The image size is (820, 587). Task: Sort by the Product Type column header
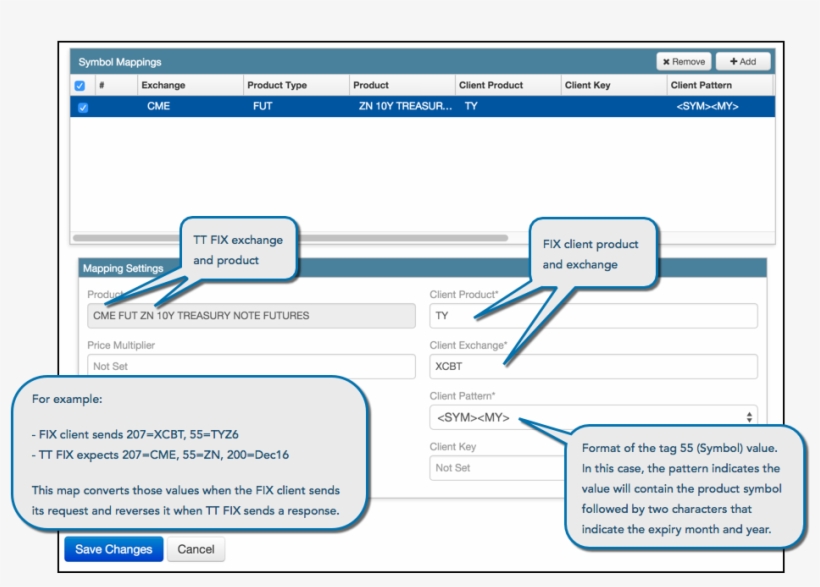coord(277,86)
